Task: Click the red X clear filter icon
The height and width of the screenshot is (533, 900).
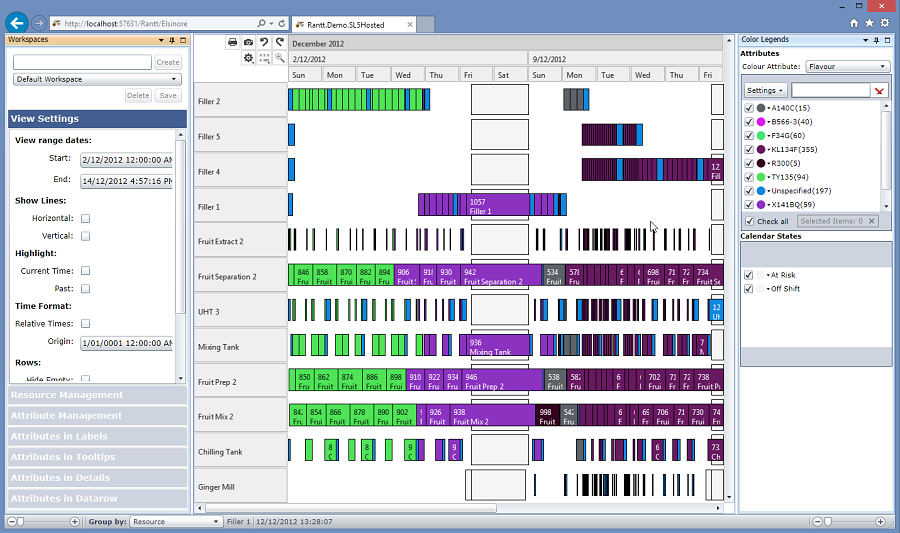Action: coord(879,90)
